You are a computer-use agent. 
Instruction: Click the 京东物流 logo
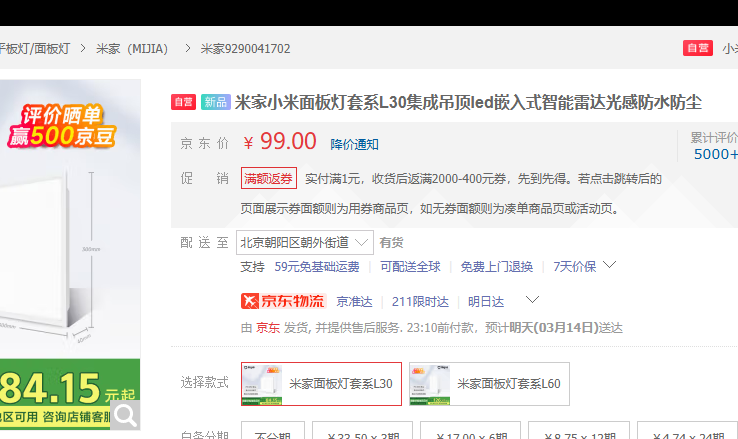283,301
